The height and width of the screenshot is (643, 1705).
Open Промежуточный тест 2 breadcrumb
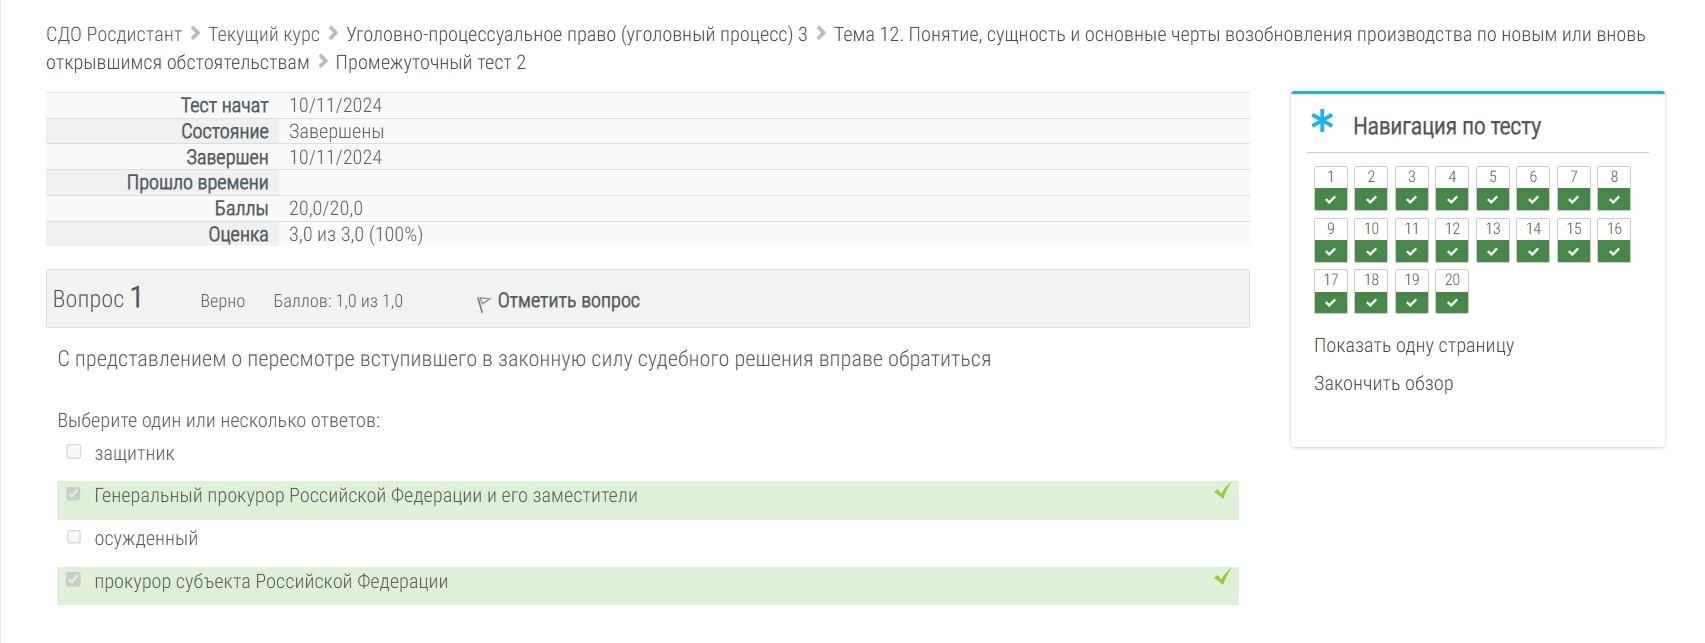(x=431, y=63)
